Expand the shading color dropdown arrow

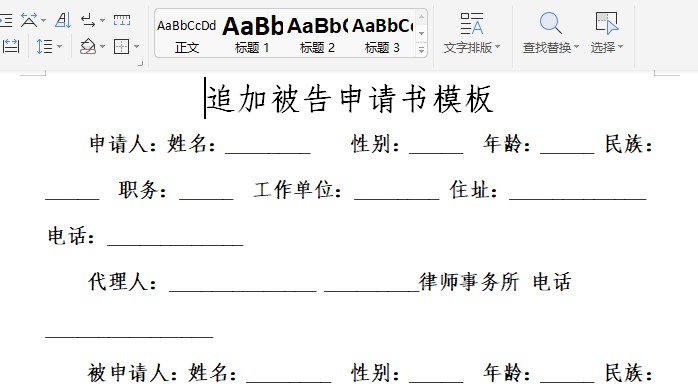tap(102, 46)
